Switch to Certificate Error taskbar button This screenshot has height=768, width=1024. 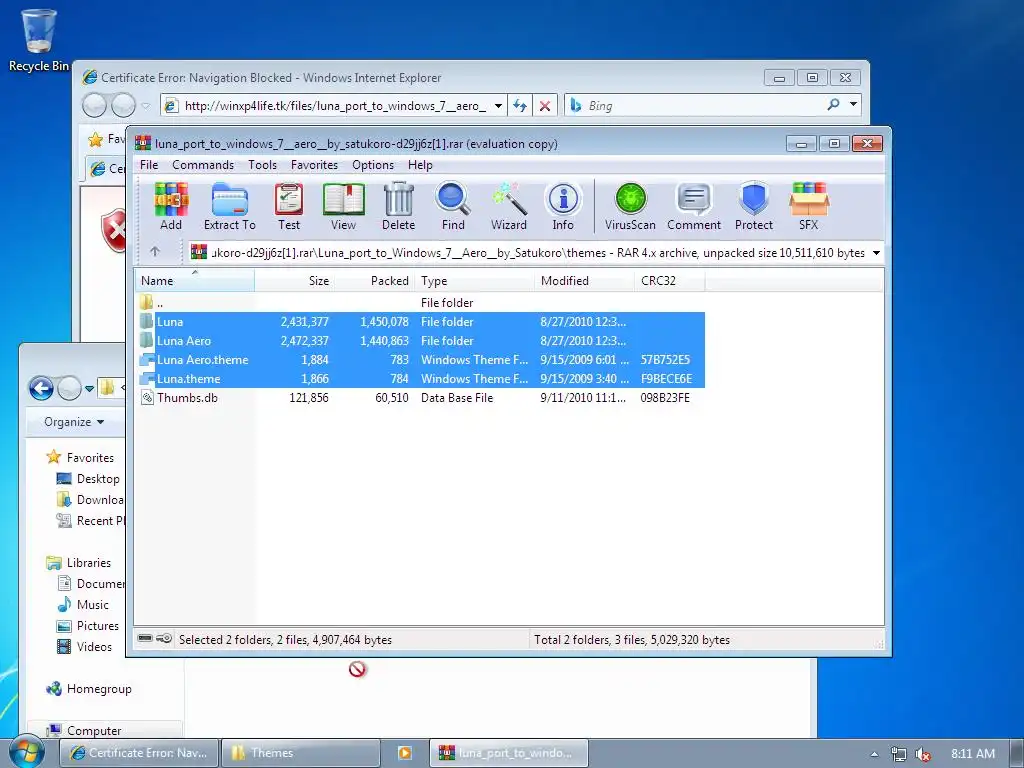pos(139,753)
